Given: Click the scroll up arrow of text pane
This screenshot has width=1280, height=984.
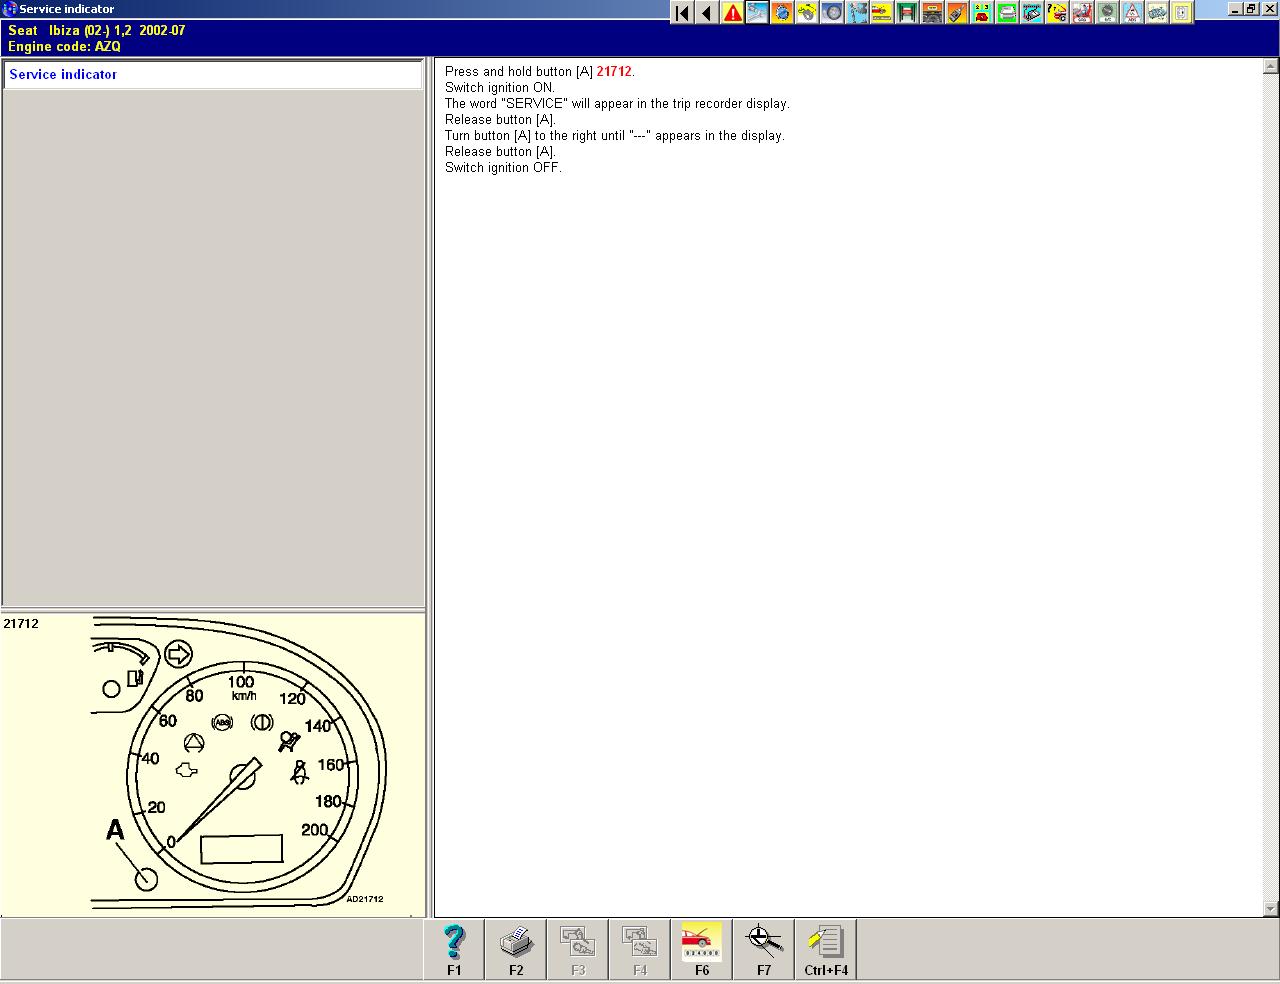Looking at the screenshot, I should point(1271,67).
